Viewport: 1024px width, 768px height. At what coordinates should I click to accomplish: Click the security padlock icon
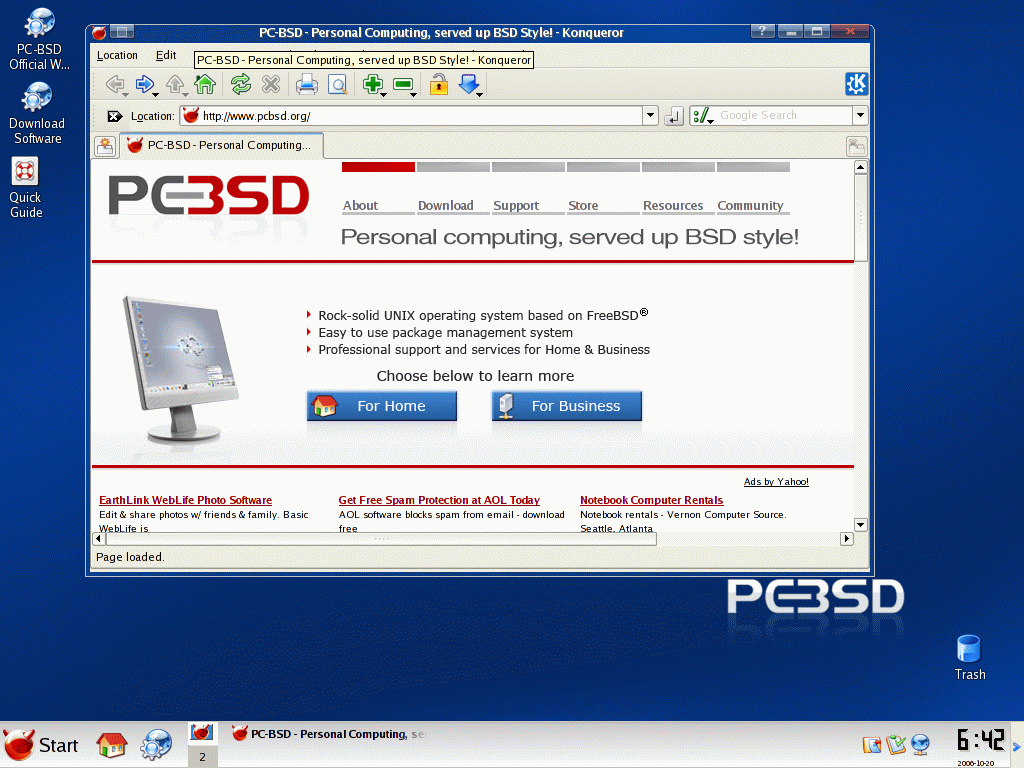pos(439,84)
